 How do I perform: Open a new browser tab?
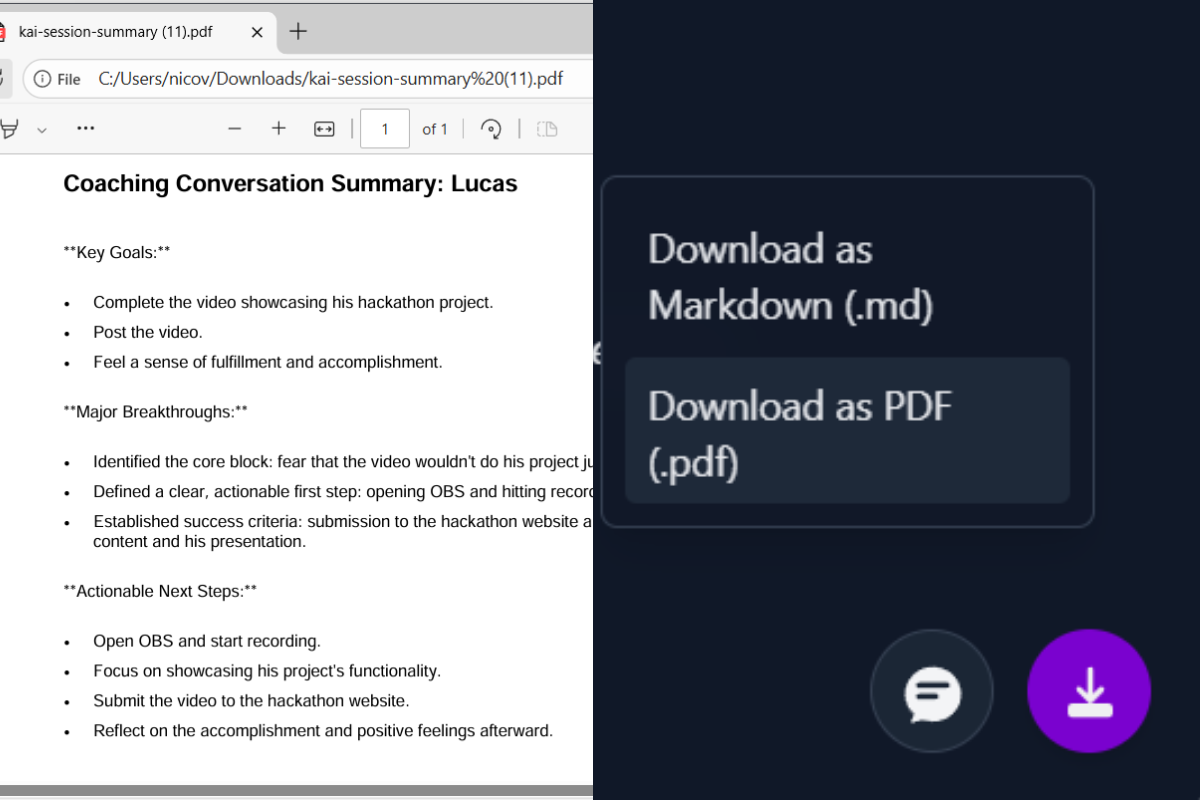pos(297,31)
